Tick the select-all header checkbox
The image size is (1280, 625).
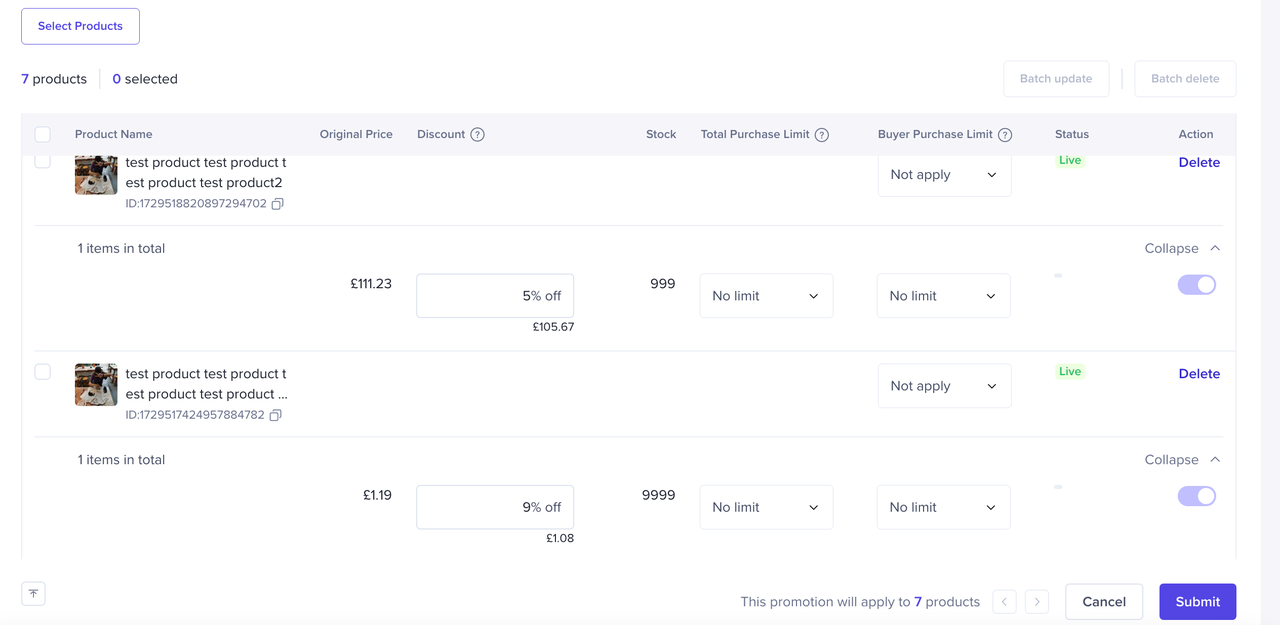[x=42, y=134]
